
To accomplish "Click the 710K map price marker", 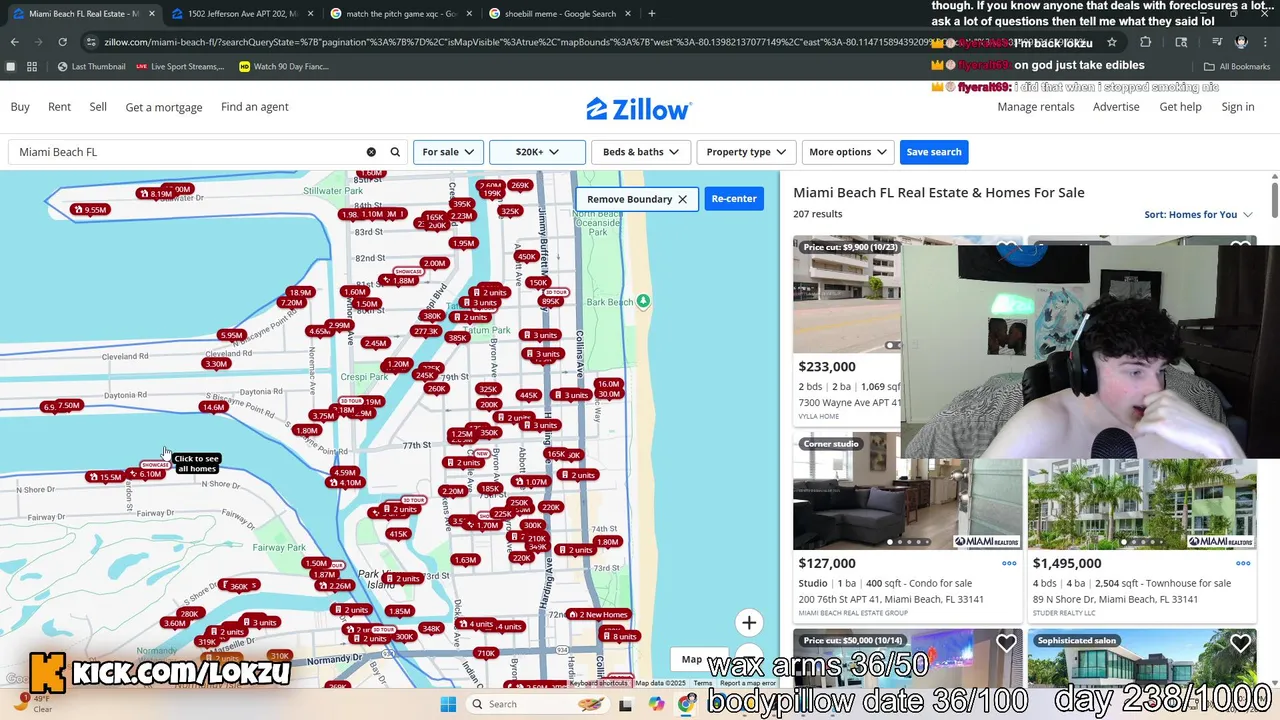I will click(486, 653).
